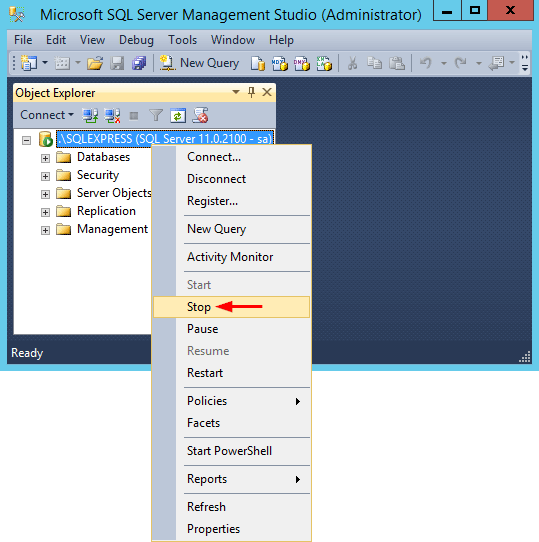Choose Disconnect from the context menu

[x=232, y=179]
